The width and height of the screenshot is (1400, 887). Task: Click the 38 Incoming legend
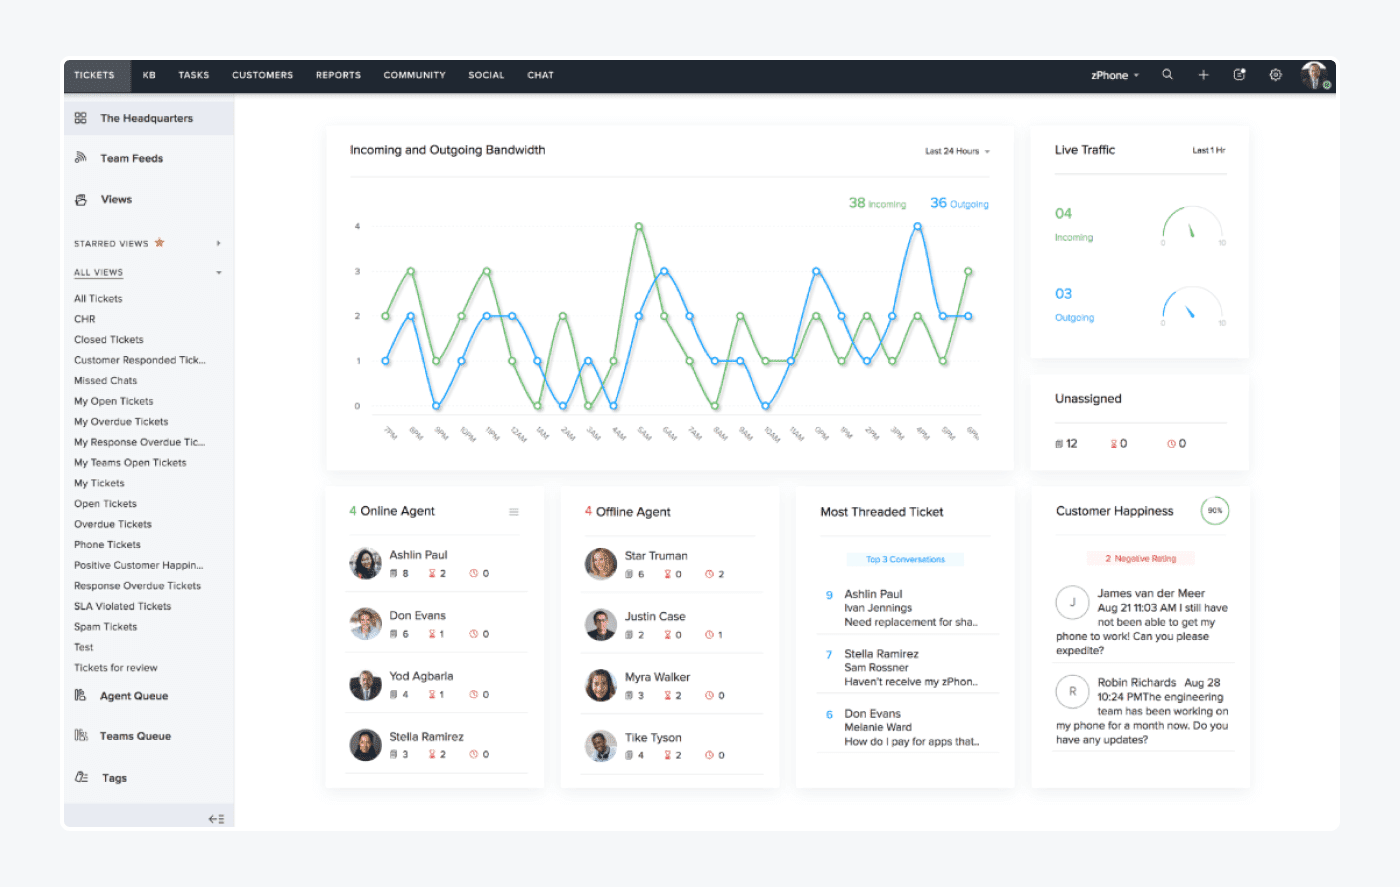[877, 203]
